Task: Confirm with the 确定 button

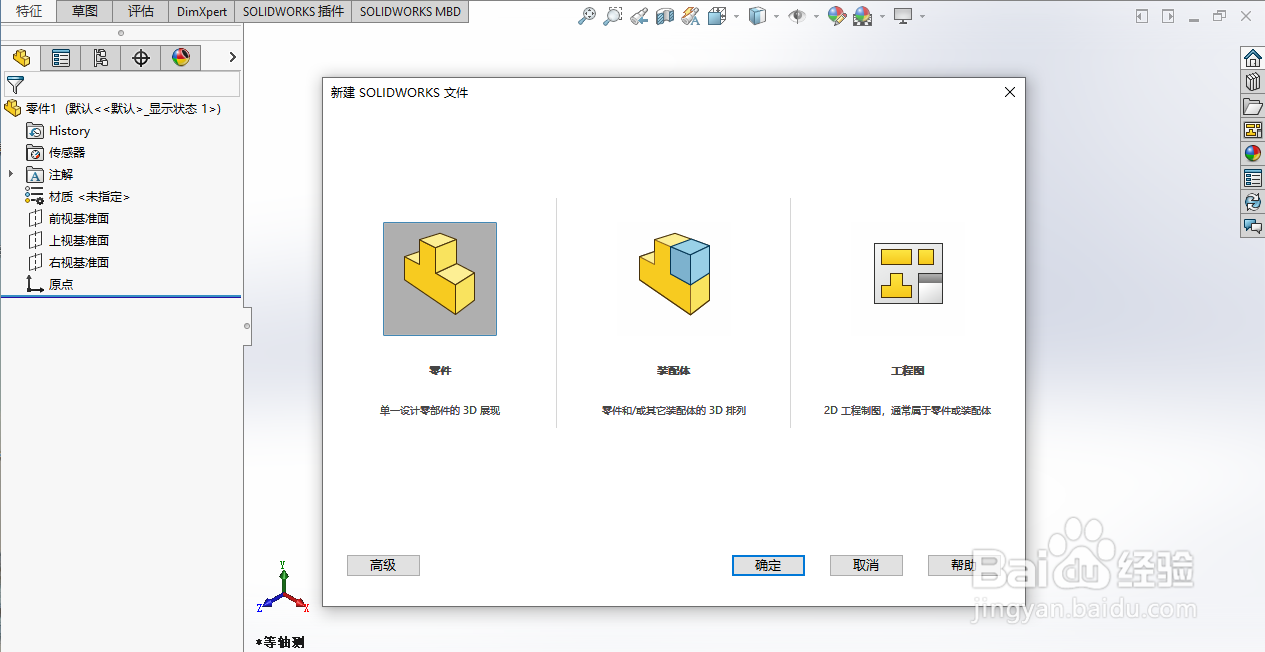Action: (x=768, y=565)
